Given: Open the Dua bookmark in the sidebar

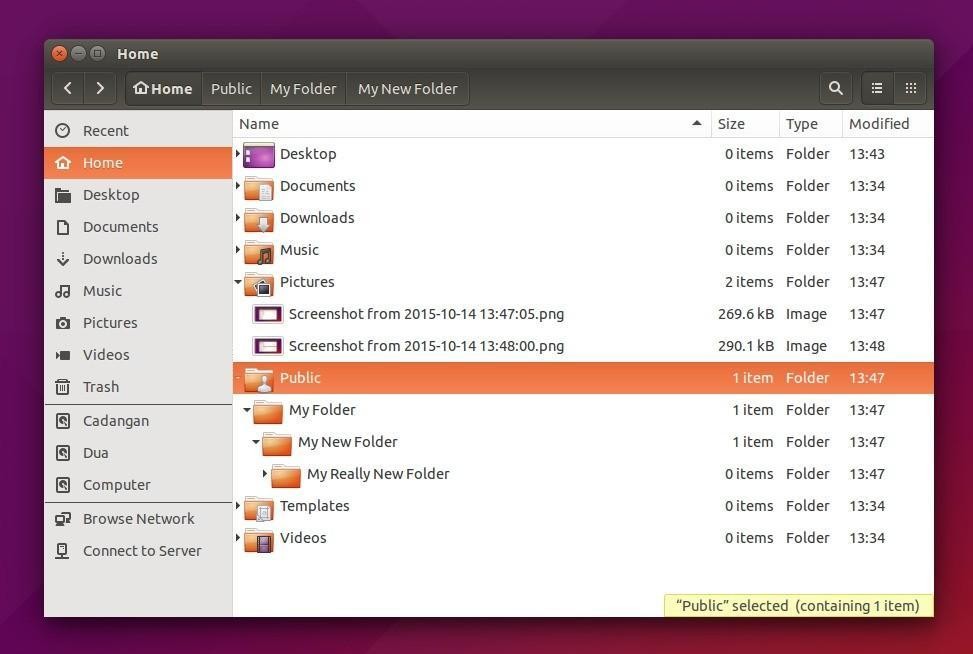Looking at the screenshot, I should tap(95, 452).
